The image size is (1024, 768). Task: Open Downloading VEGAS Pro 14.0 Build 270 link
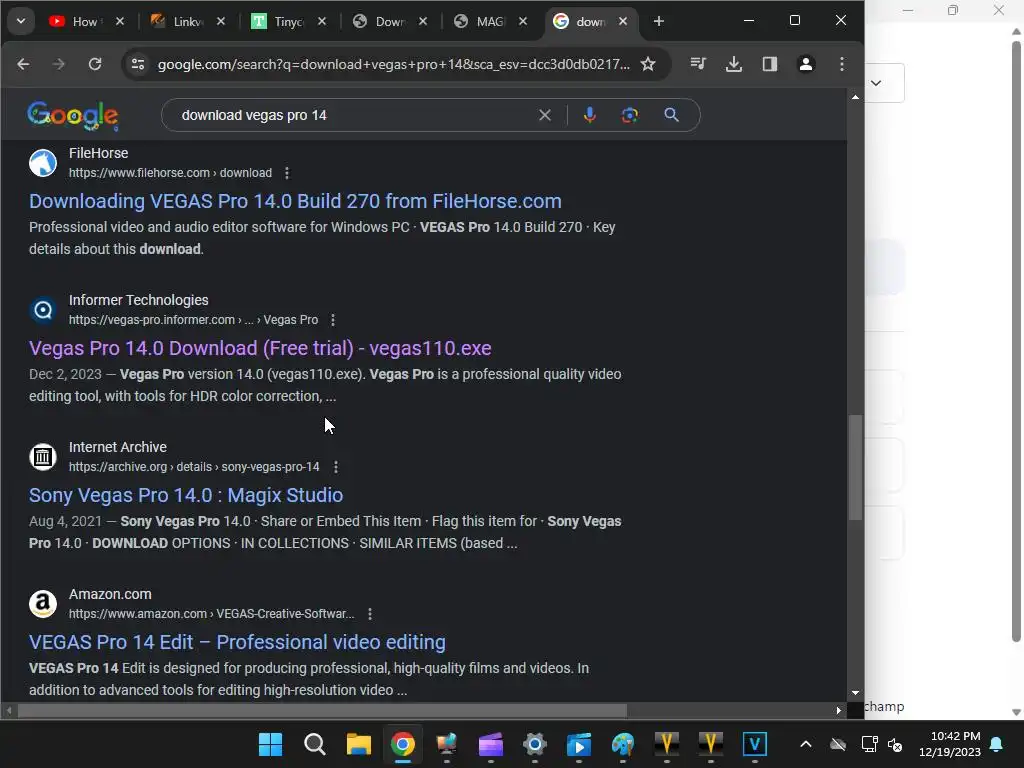pos(295,201)
